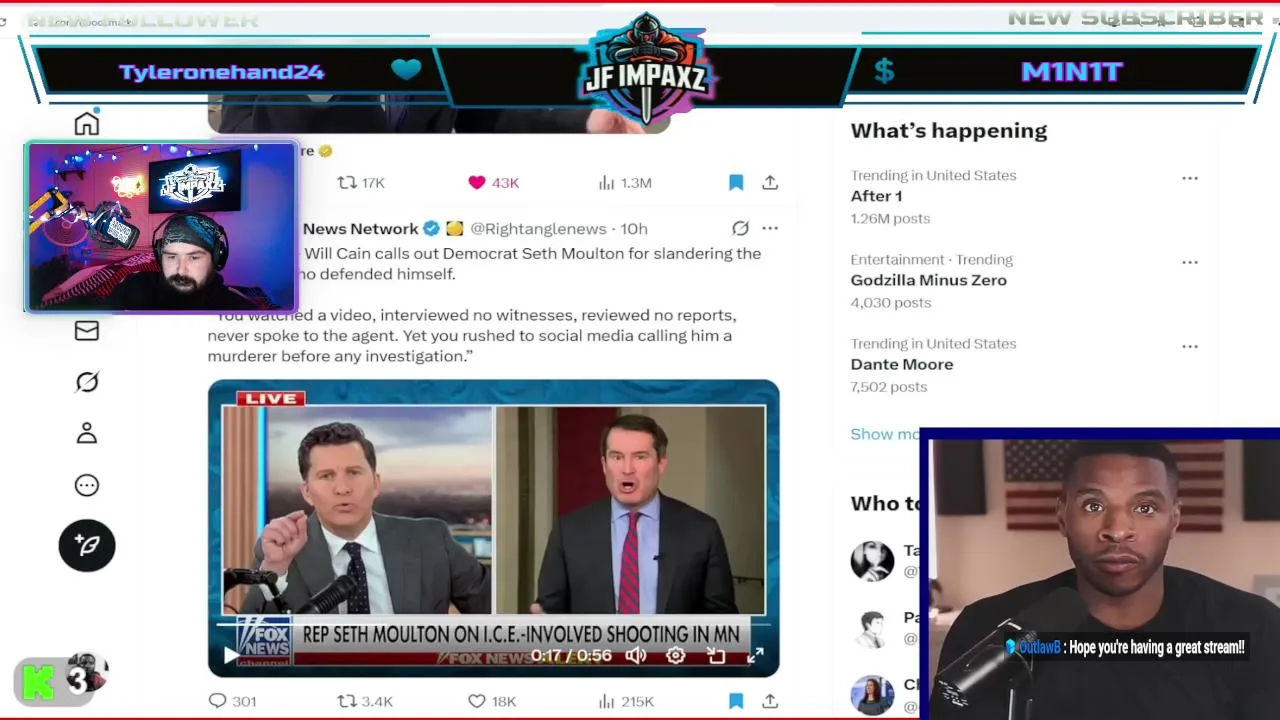The image size is (1280, 720).
Task: Share the post with 43K likes
Action: (x=770, y=182)
